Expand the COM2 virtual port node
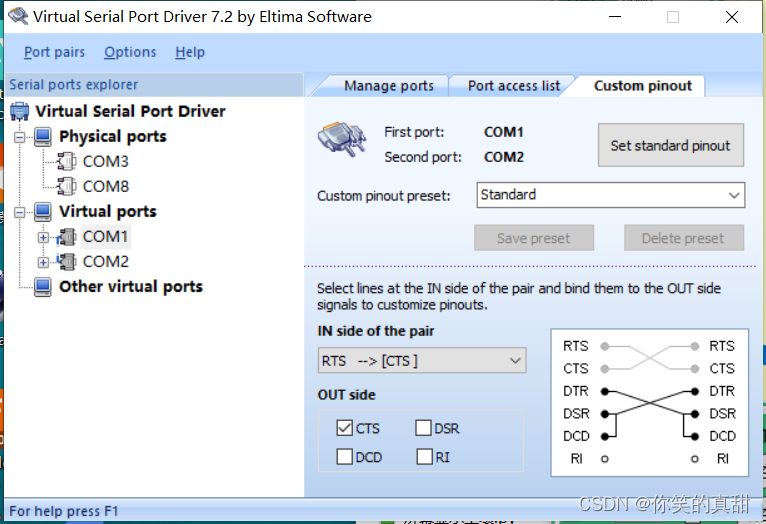Screen dimensions: 766x524 (43, 262)
